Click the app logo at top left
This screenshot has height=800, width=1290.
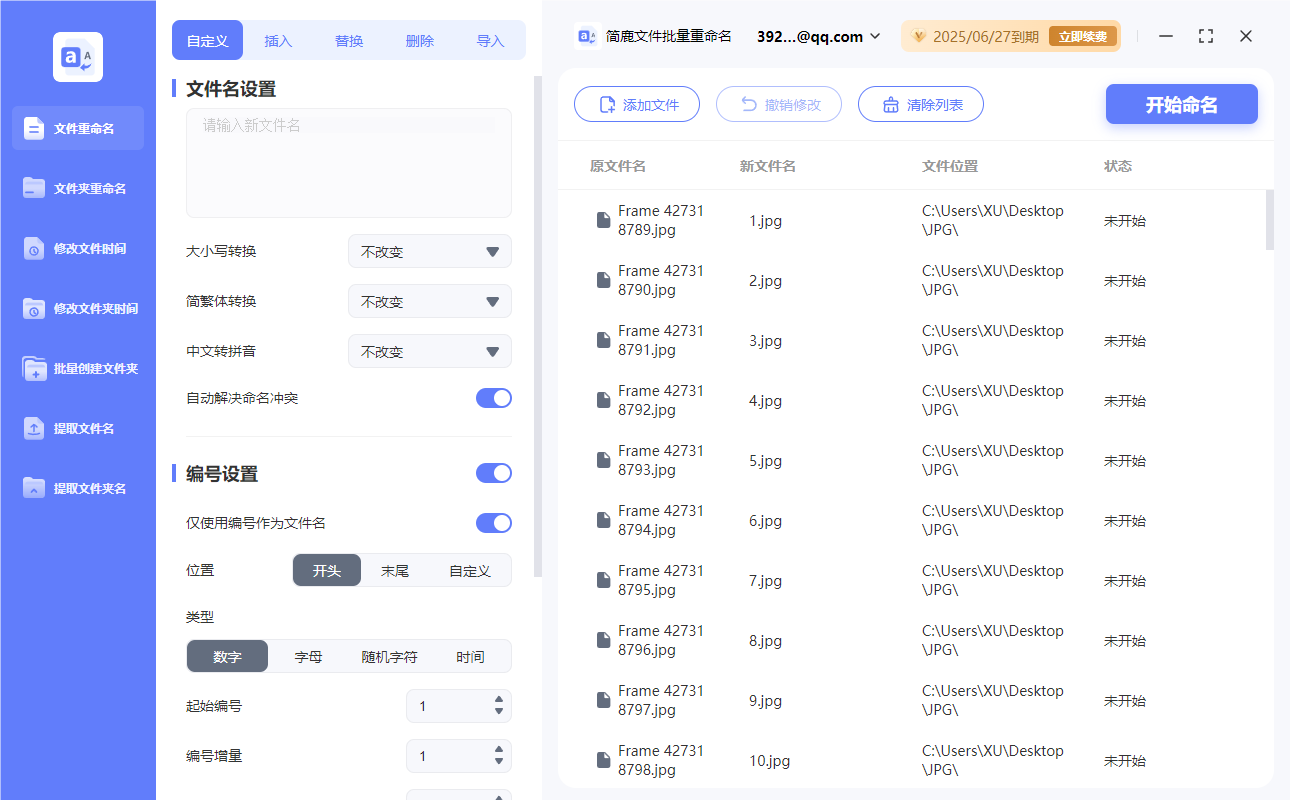(77, 56)
